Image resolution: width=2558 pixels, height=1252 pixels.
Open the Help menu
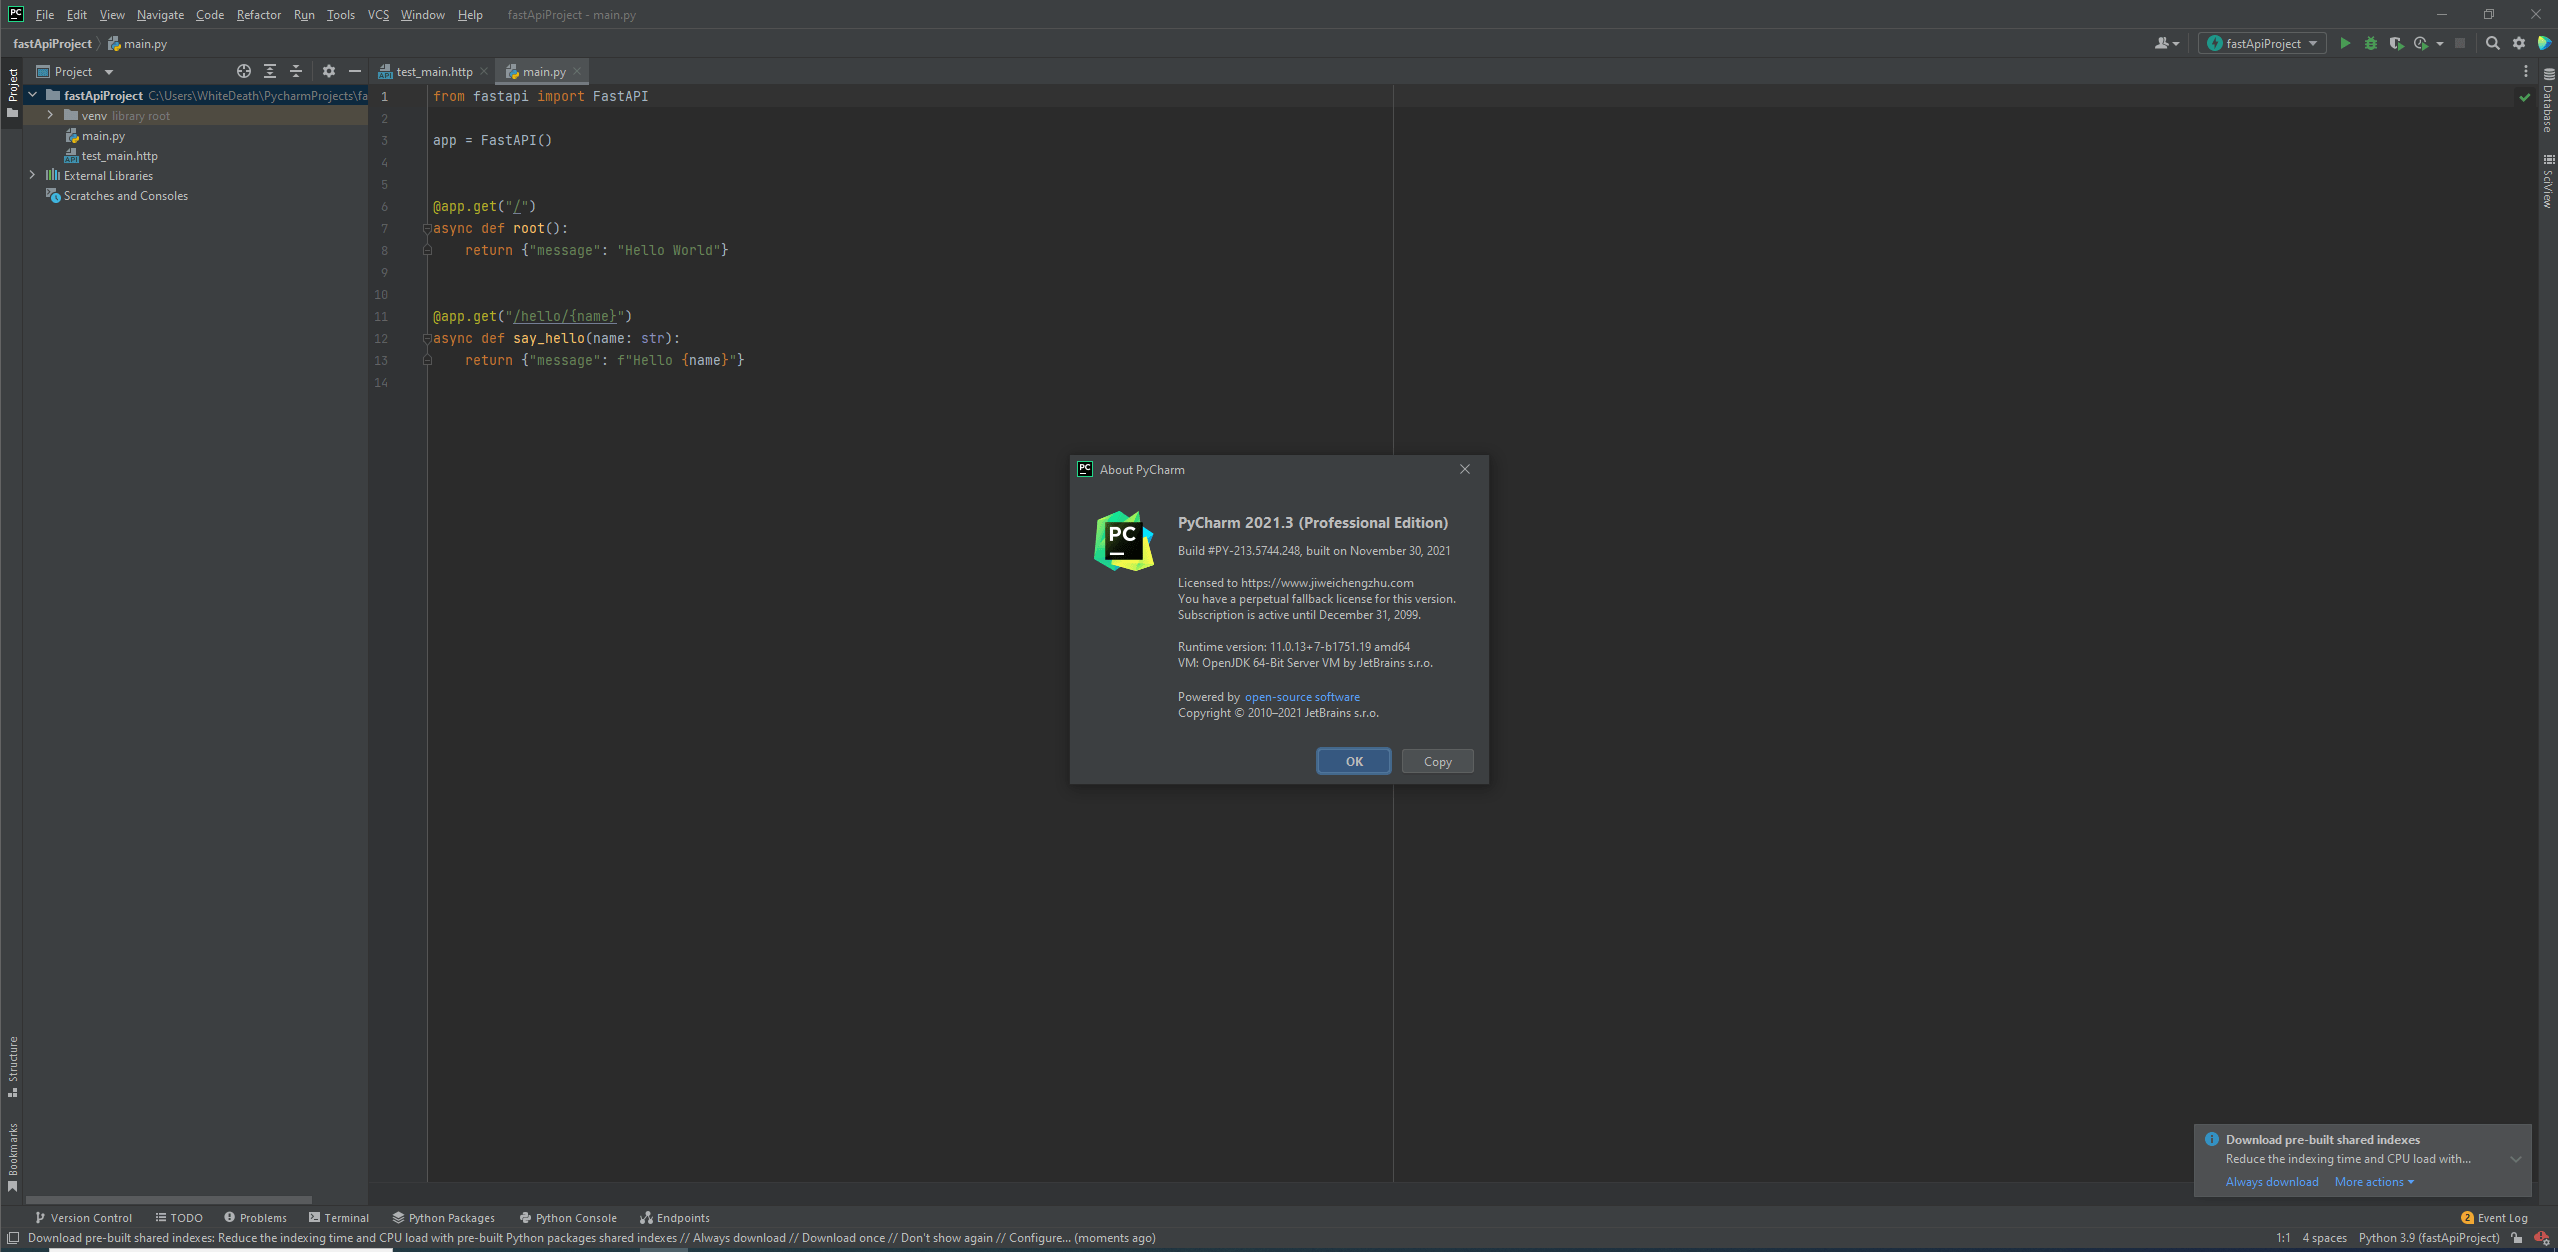(x=470, y=15)
